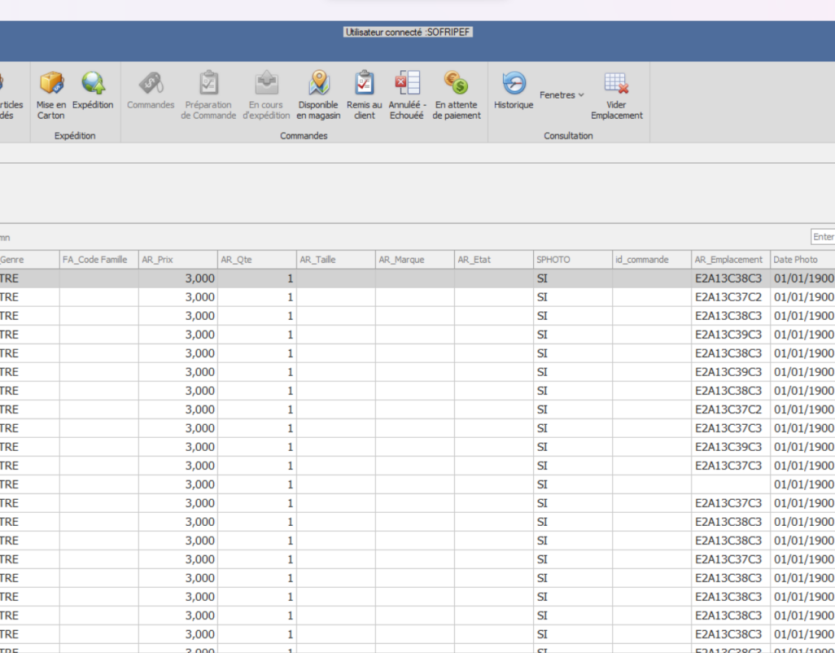The width and height of the screenshot is (835, 653).
Task: Click the AR_Emplacement column header
Action: (729, 260)
